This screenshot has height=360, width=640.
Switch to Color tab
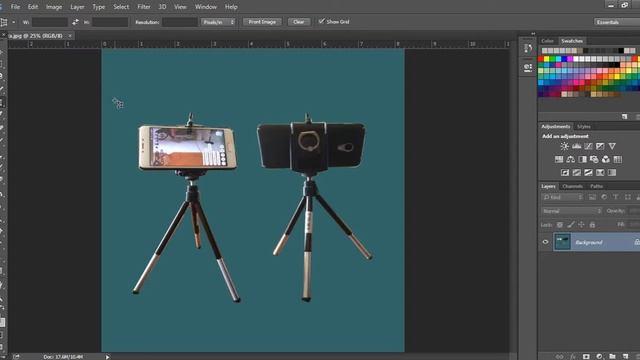click(547, 41)
